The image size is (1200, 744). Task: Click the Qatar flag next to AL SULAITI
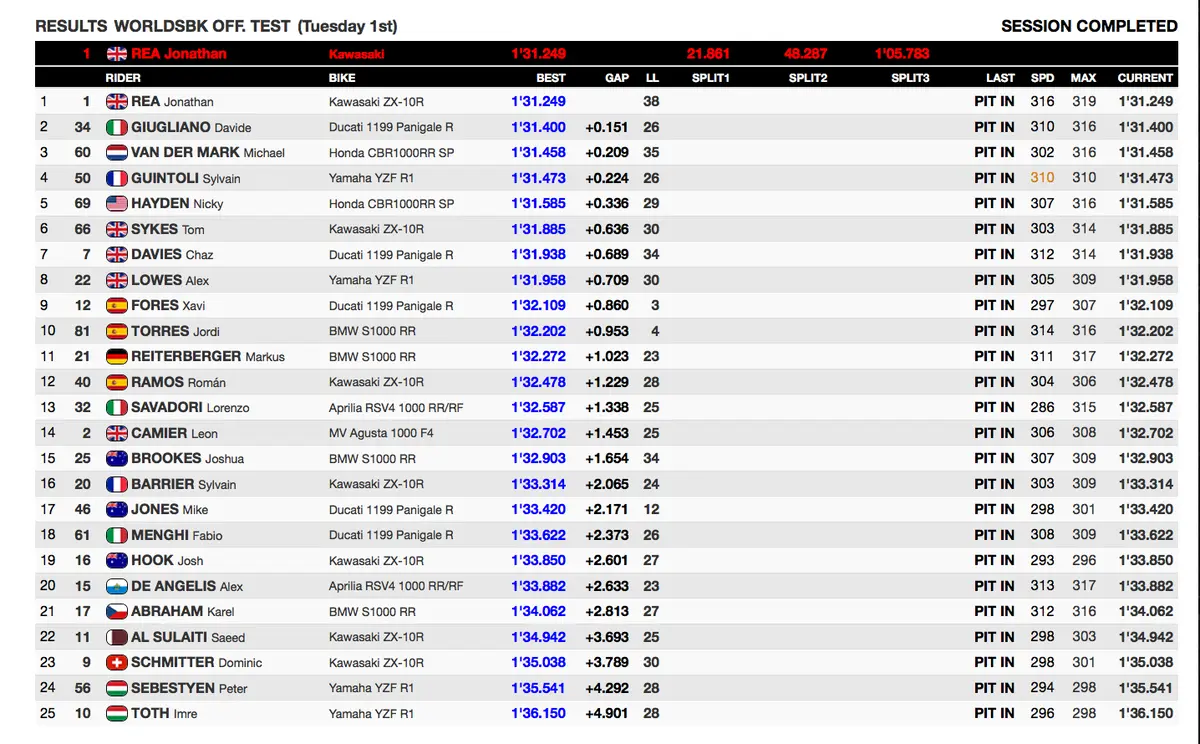pos(117,637)
